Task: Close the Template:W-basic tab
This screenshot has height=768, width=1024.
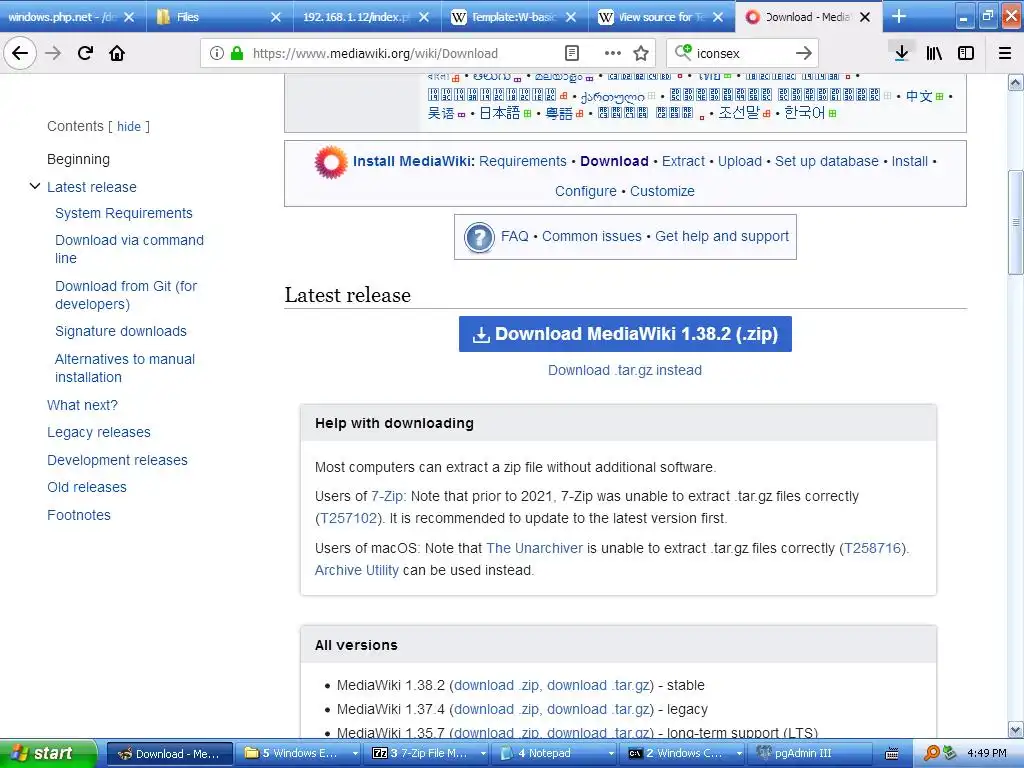Action: coord(571,17)
